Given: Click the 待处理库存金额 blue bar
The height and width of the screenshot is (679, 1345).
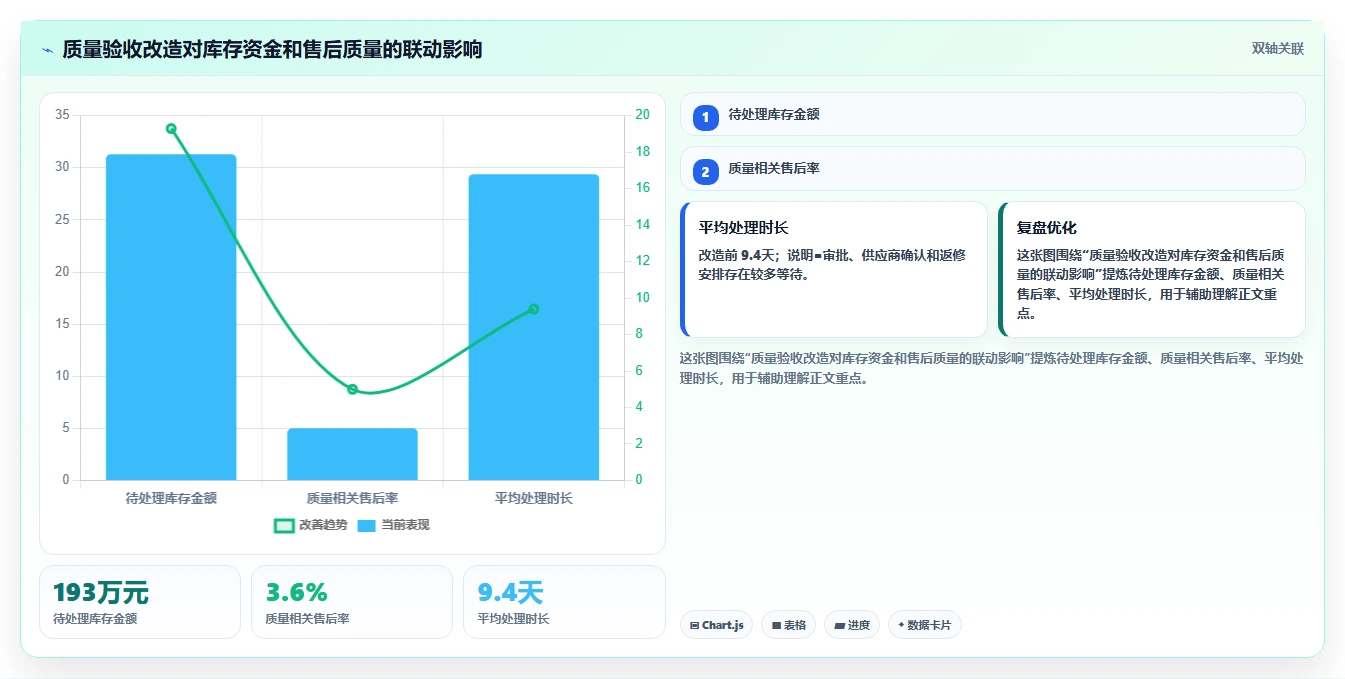Looking at the screenshot, I should [171, 317].
